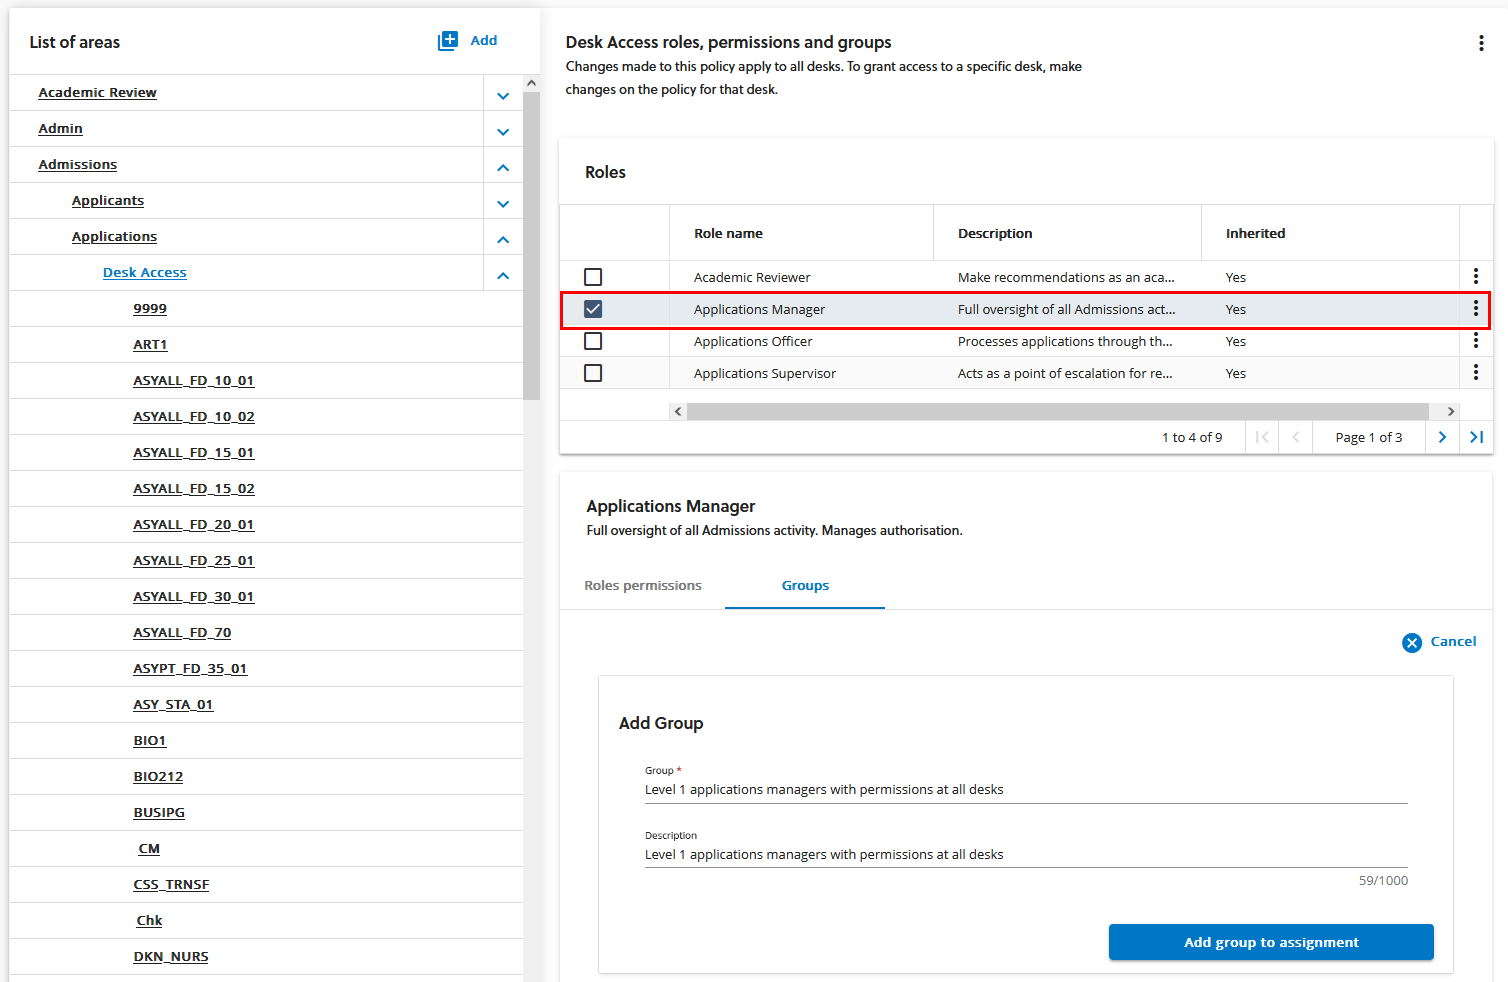The width and height of the screenshot is (1508, 982).
Task: Open Academic Reviewer row options menu
Action: (1475, 277)
